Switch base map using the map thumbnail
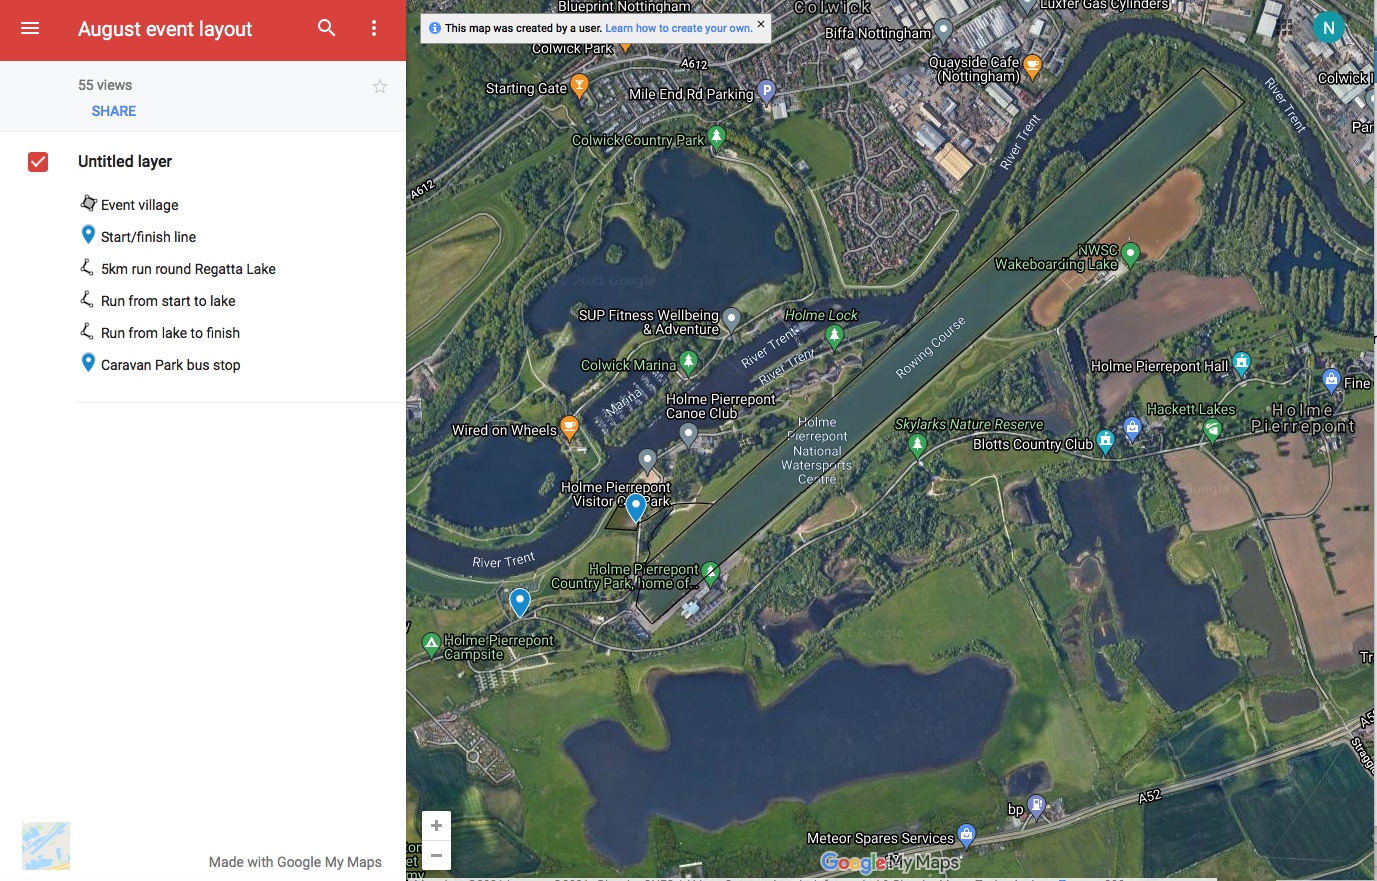 pyautogui.click(x=46, y=846)
